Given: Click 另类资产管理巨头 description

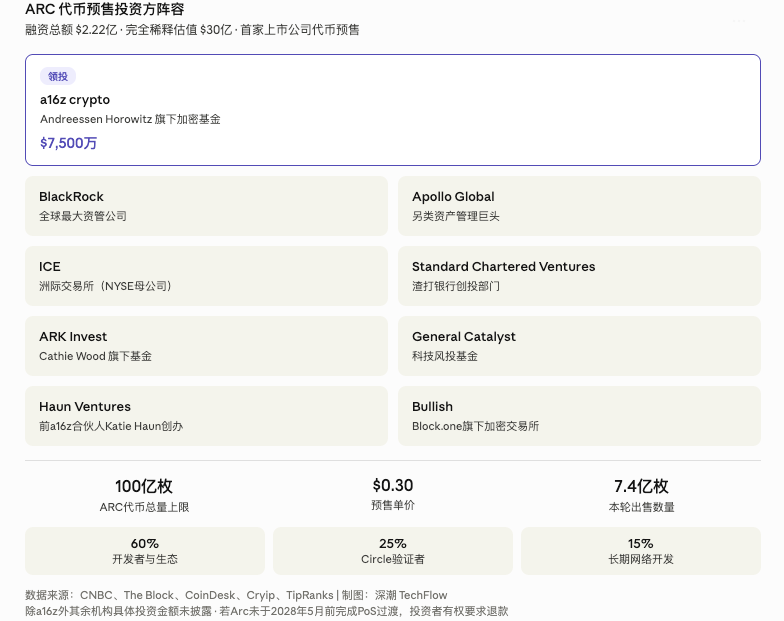Looking at the screenshot, I should point(456,216).
